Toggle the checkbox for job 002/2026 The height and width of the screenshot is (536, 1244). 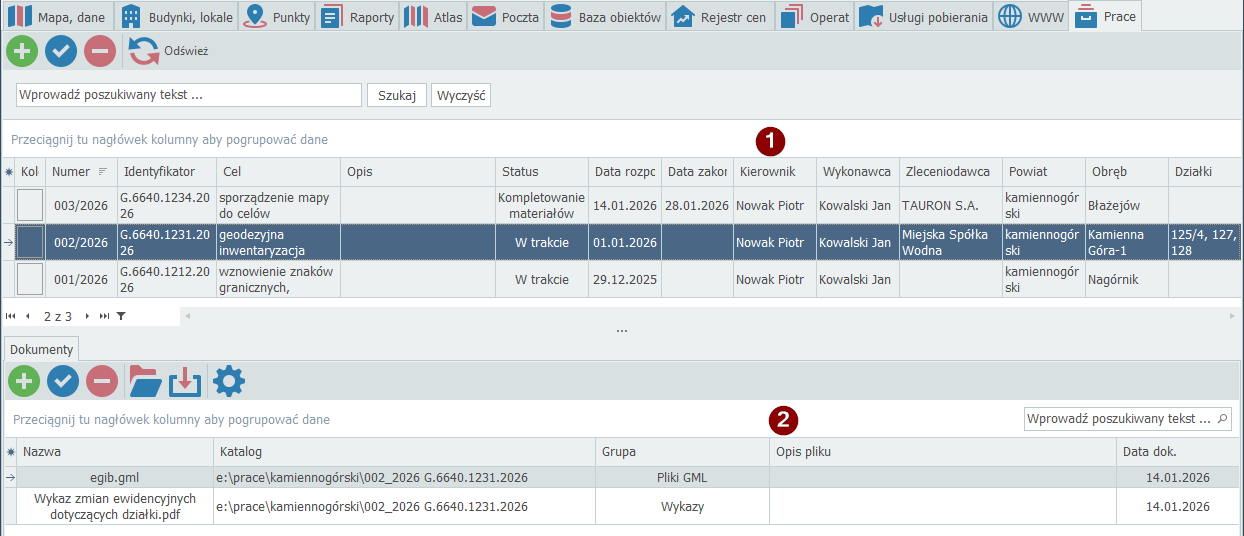pyautogui.click(x=31, y=242)
